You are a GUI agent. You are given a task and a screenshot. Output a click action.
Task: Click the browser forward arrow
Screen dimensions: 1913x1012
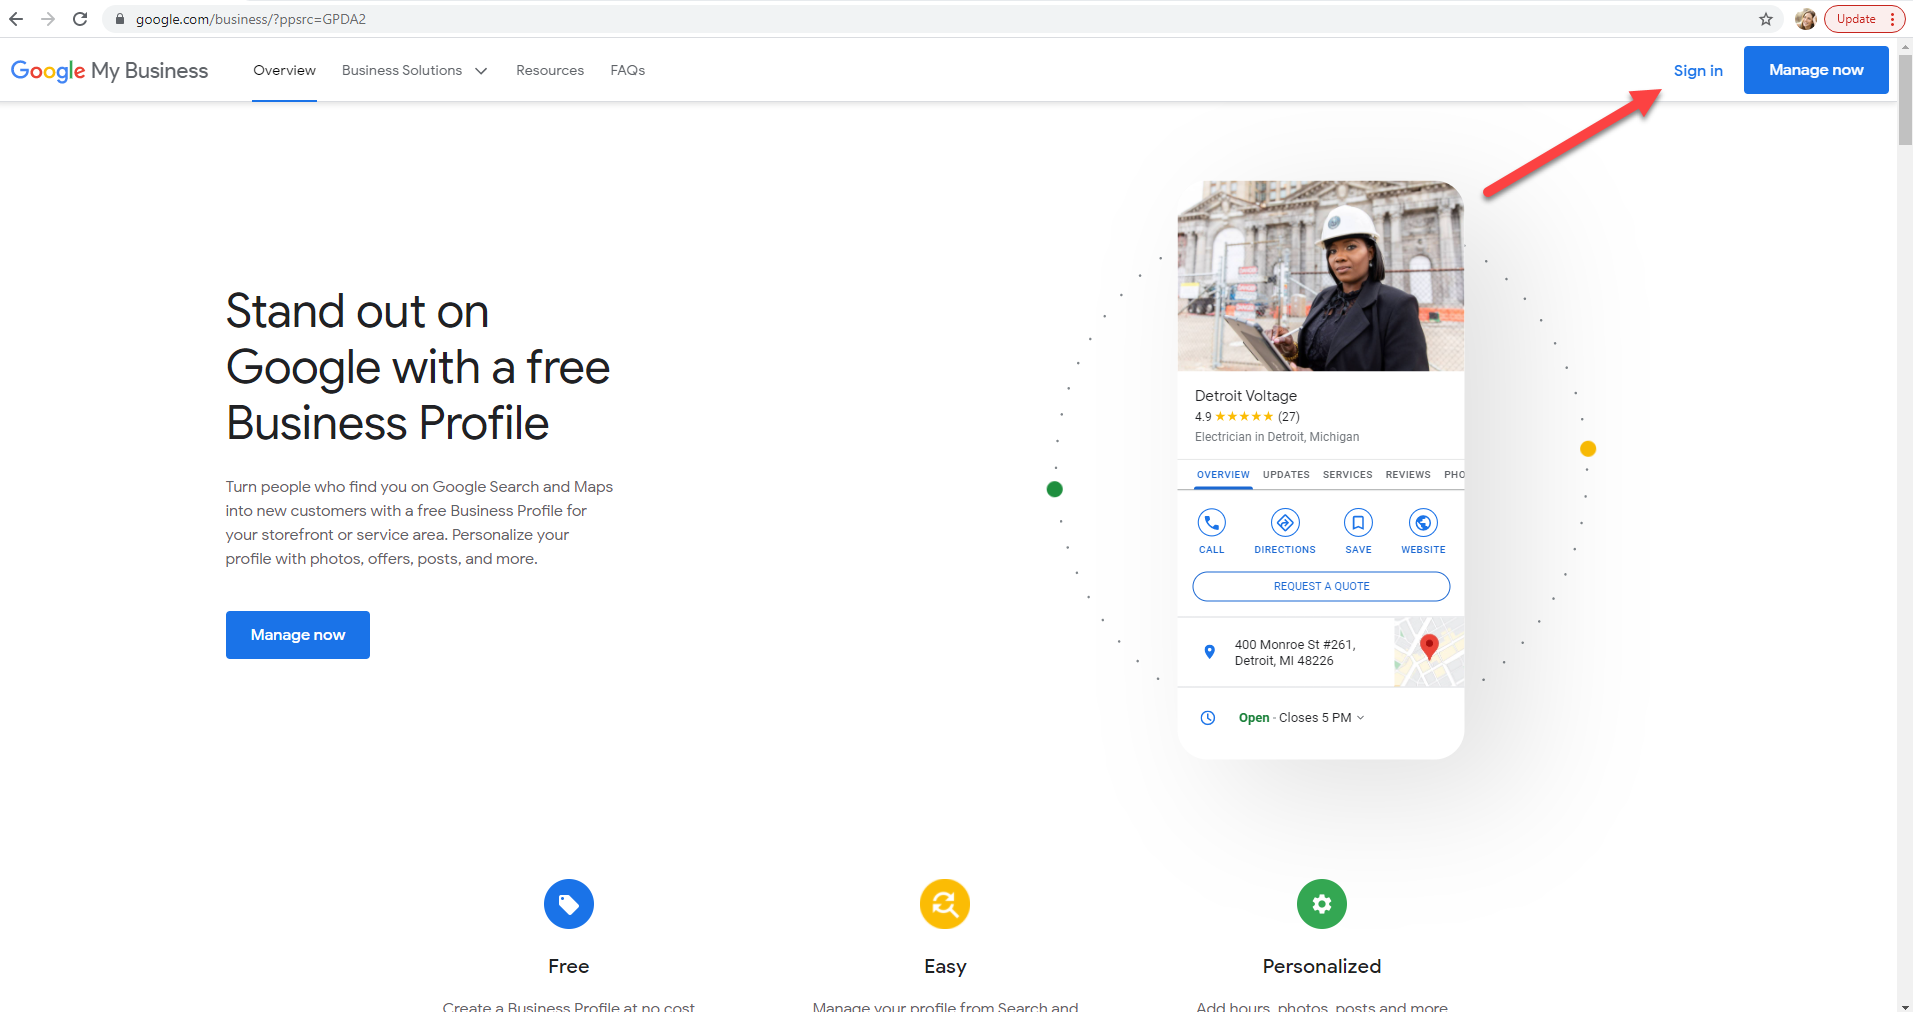pos(48,19)
